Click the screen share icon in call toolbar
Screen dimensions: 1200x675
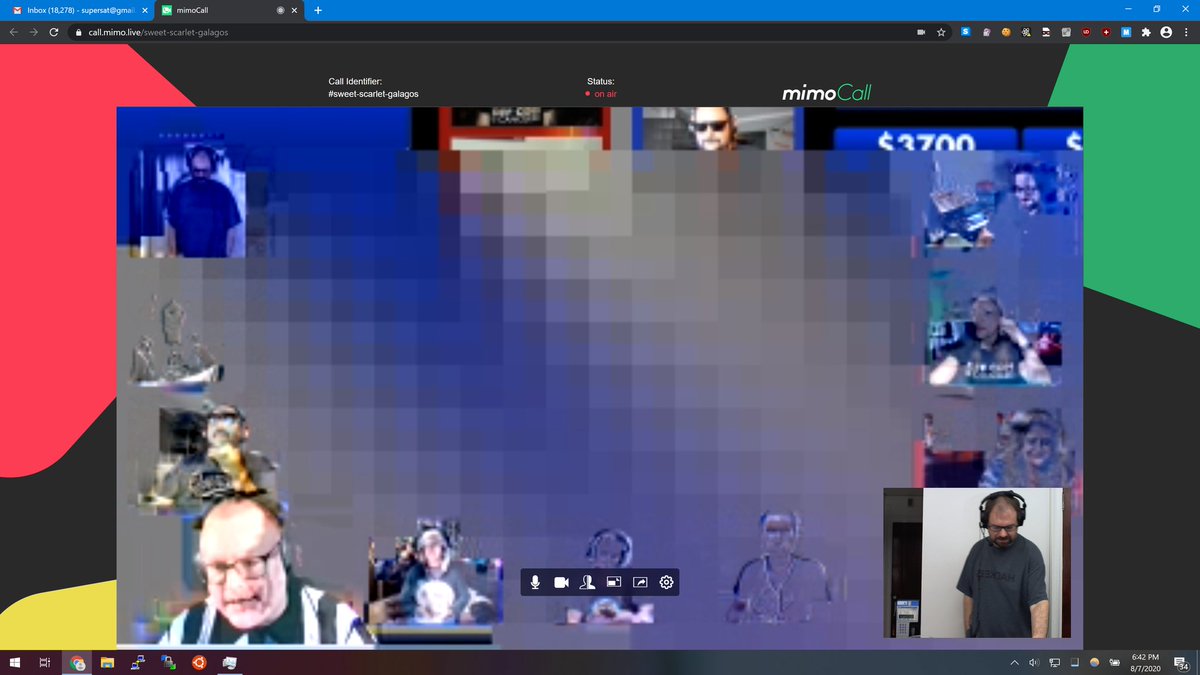[x=640, y=582]
